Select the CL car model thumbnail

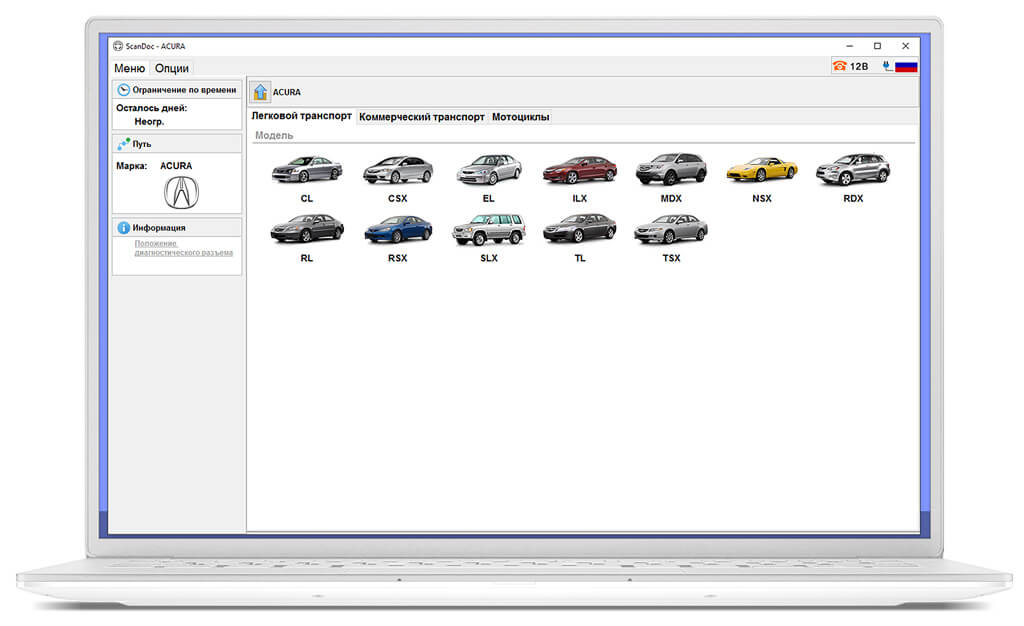click(306, 170)
